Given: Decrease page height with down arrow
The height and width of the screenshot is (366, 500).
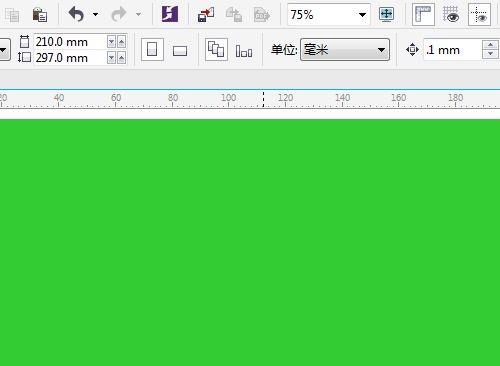Looking at the screenshot, I should click(x=111, y=58).
